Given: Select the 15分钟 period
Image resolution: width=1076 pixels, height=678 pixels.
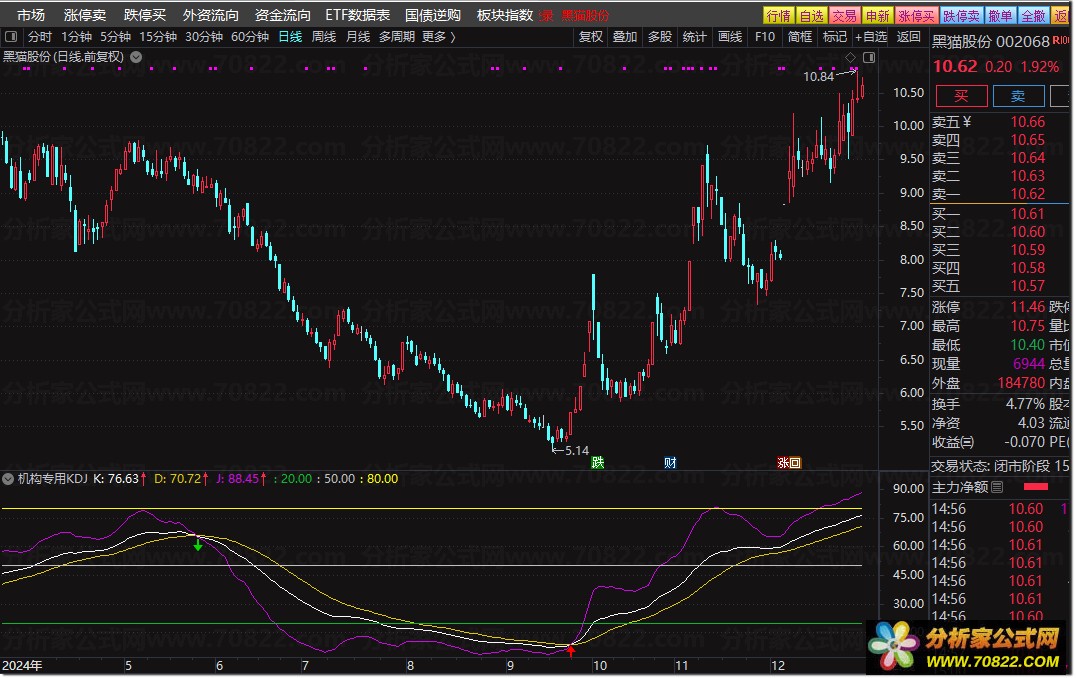Looking at the screenshot, I should tap(158, 36).
